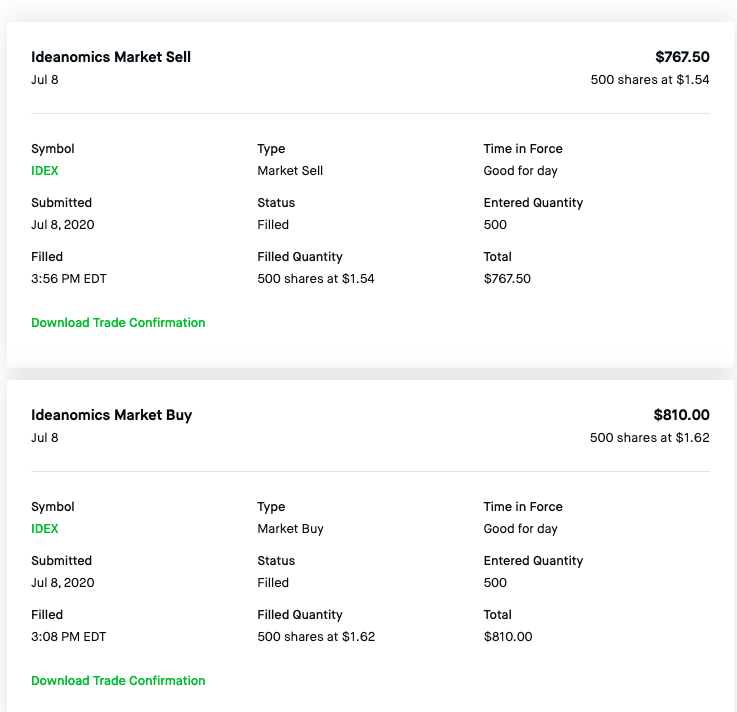Screen dimensions: 737x712
Task: Click the bold $810.00 header amount
Action: coord(681,415)
